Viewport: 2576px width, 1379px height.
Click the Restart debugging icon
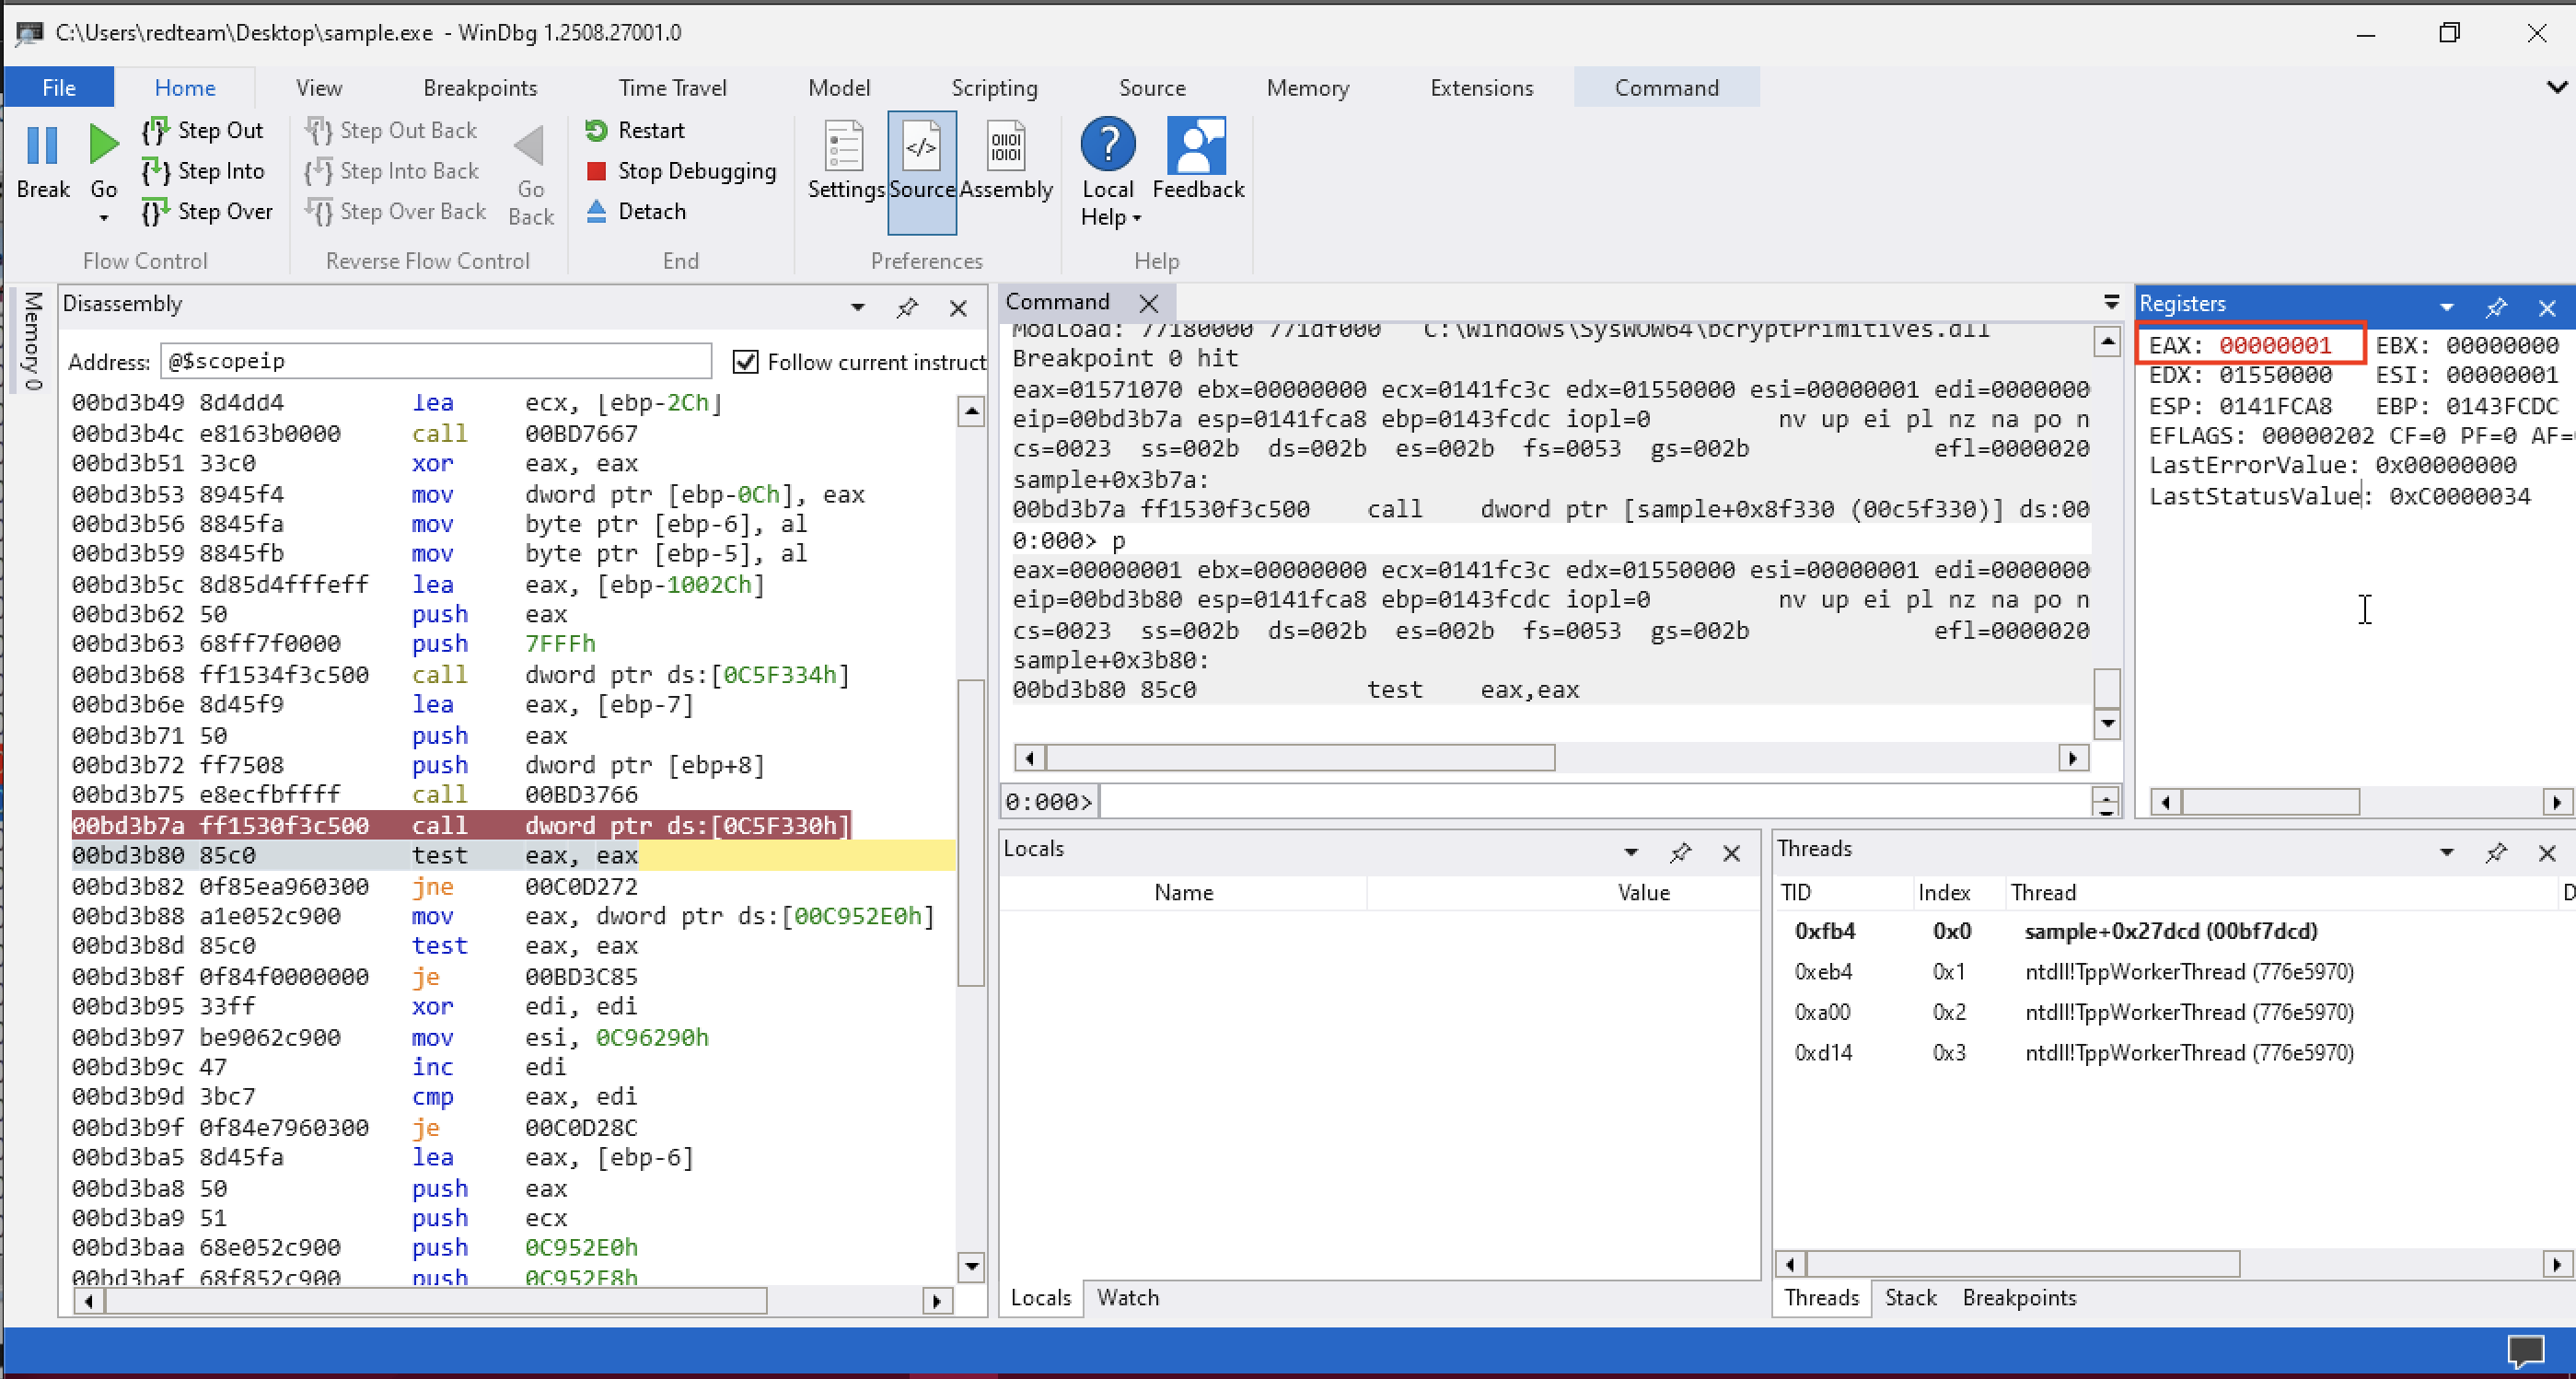(597, 130)
